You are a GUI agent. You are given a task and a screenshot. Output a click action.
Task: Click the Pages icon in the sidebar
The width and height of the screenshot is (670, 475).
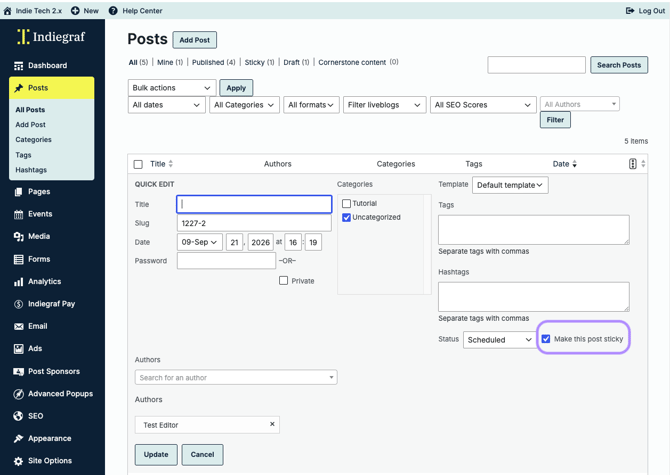click(x=18, y=192)
